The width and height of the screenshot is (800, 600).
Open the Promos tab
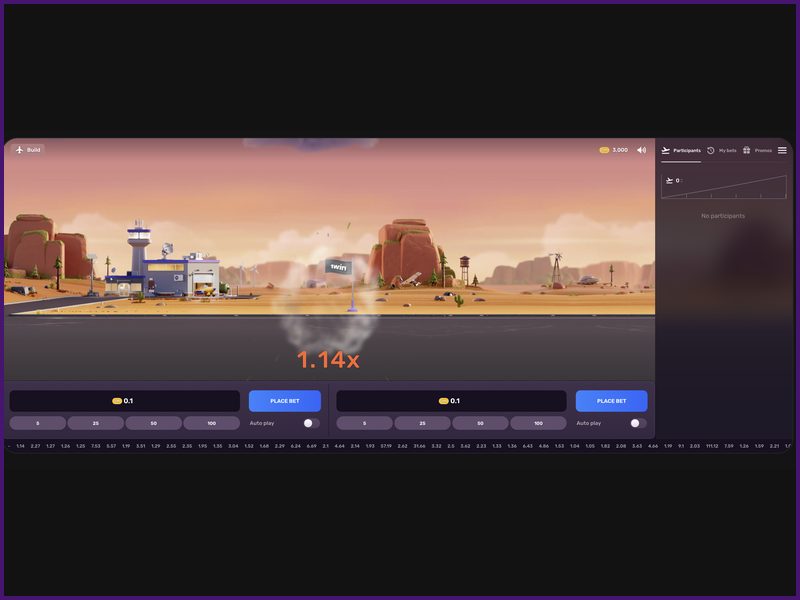[761, 150]
